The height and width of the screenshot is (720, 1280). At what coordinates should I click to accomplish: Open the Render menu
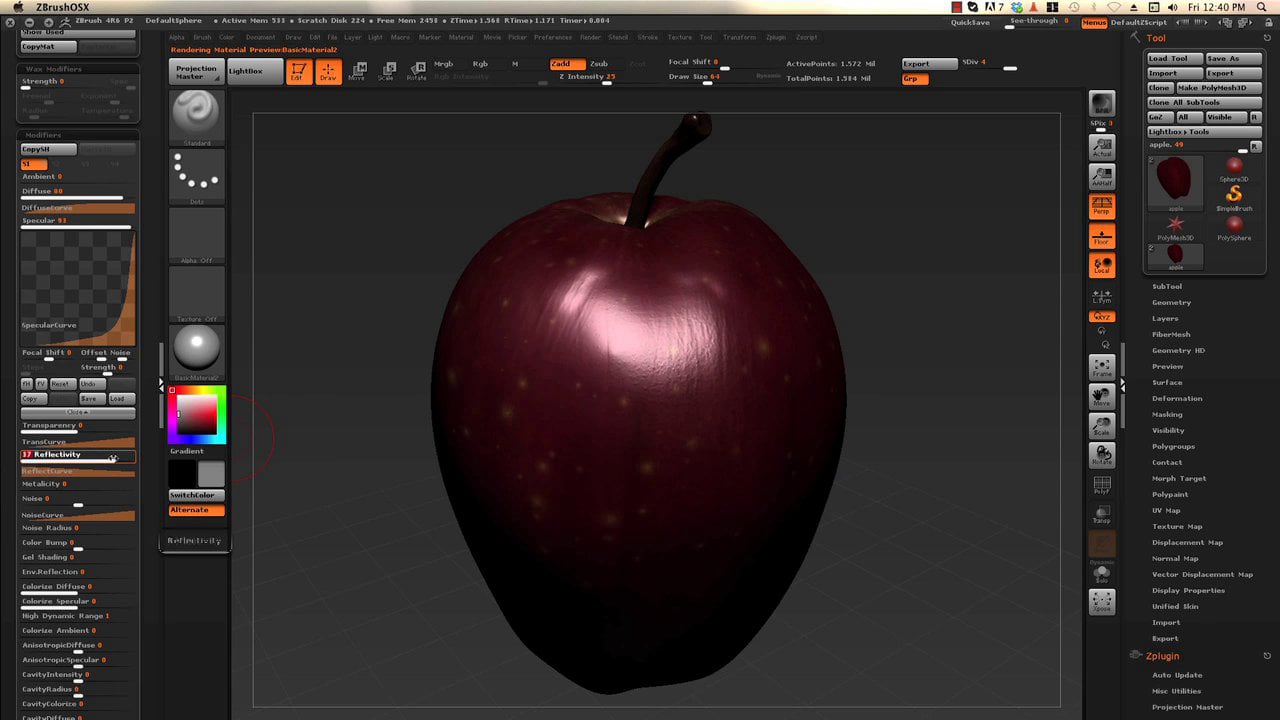pyautogui.click(x=591, y=37)
